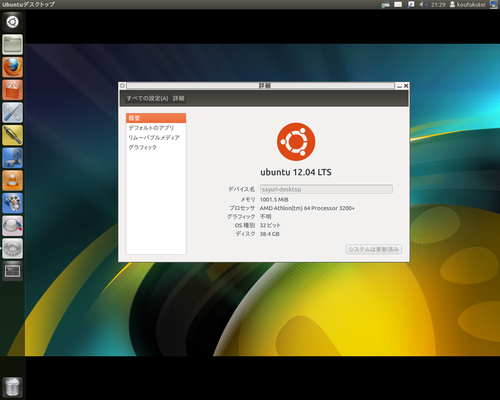Click the AMD Athlon 64 Processor text
Screen dimensions: 500x400
pos(307,208)
